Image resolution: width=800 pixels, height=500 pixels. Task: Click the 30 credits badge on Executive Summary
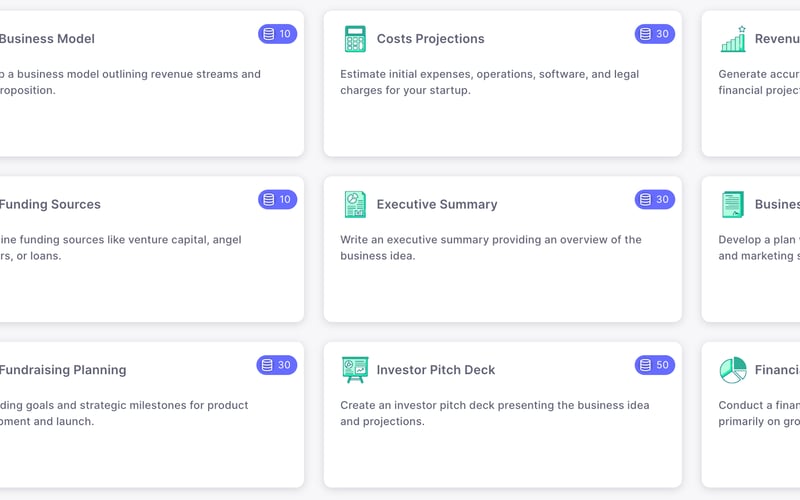click(655, 200)
